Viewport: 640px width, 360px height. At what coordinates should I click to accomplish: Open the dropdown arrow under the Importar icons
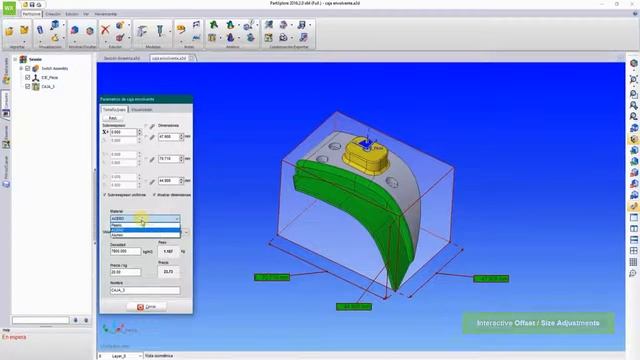click(24, 42)
